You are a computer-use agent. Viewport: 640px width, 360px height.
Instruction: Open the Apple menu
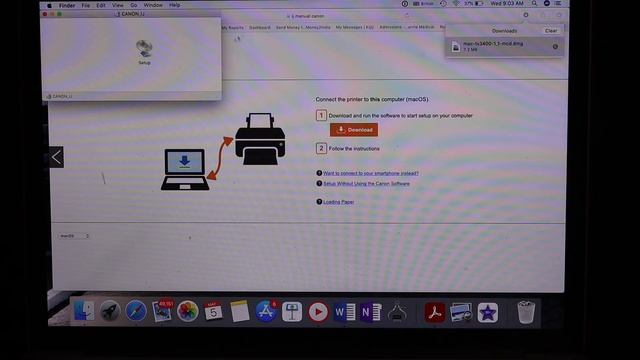(x=49, y=5)
